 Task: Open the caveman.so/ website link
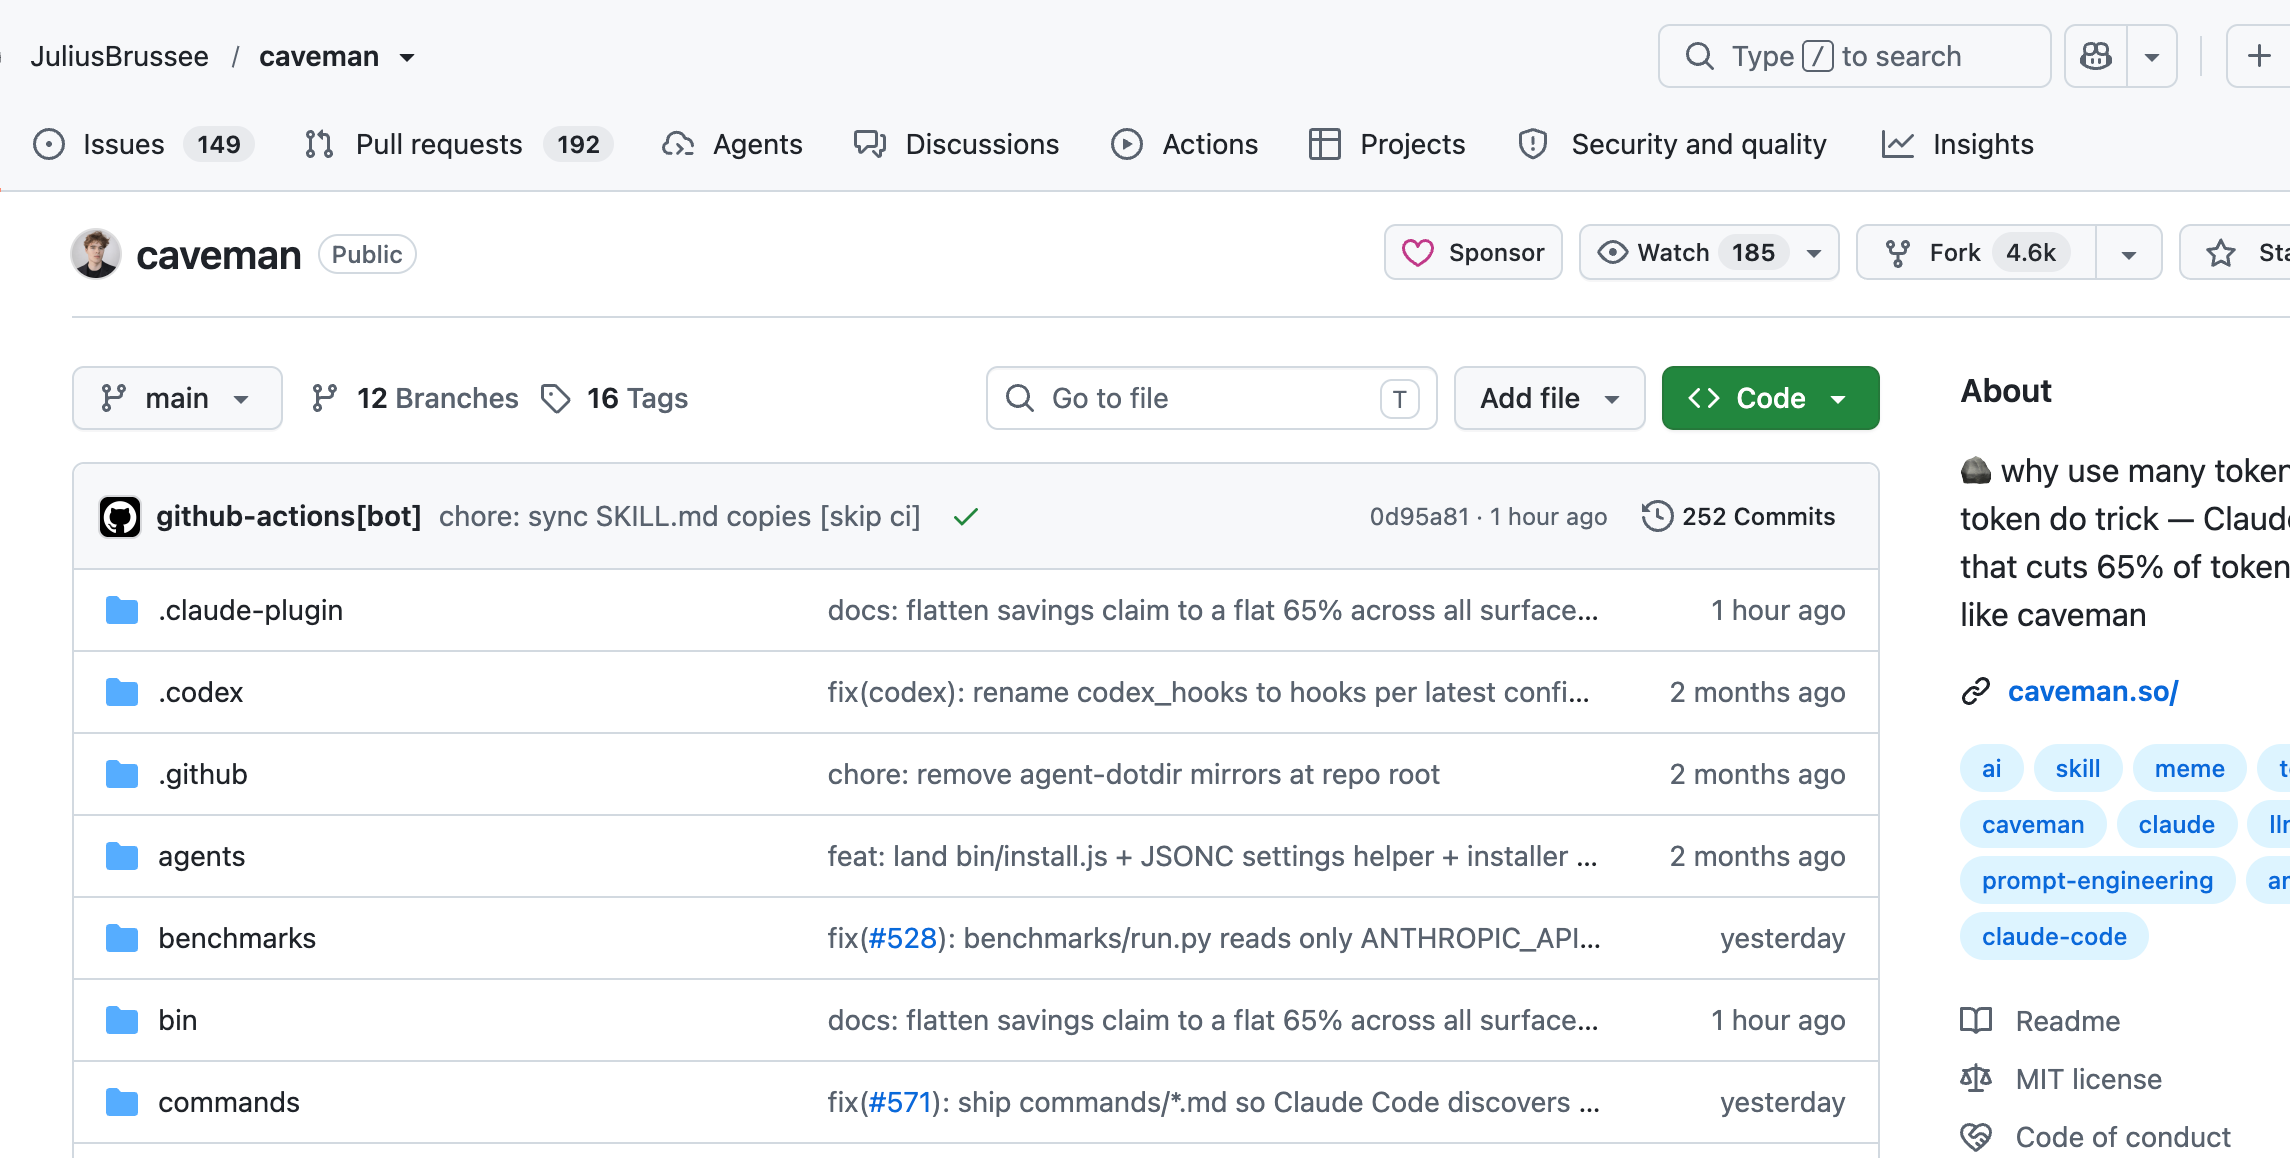[x=2092, y=691]
